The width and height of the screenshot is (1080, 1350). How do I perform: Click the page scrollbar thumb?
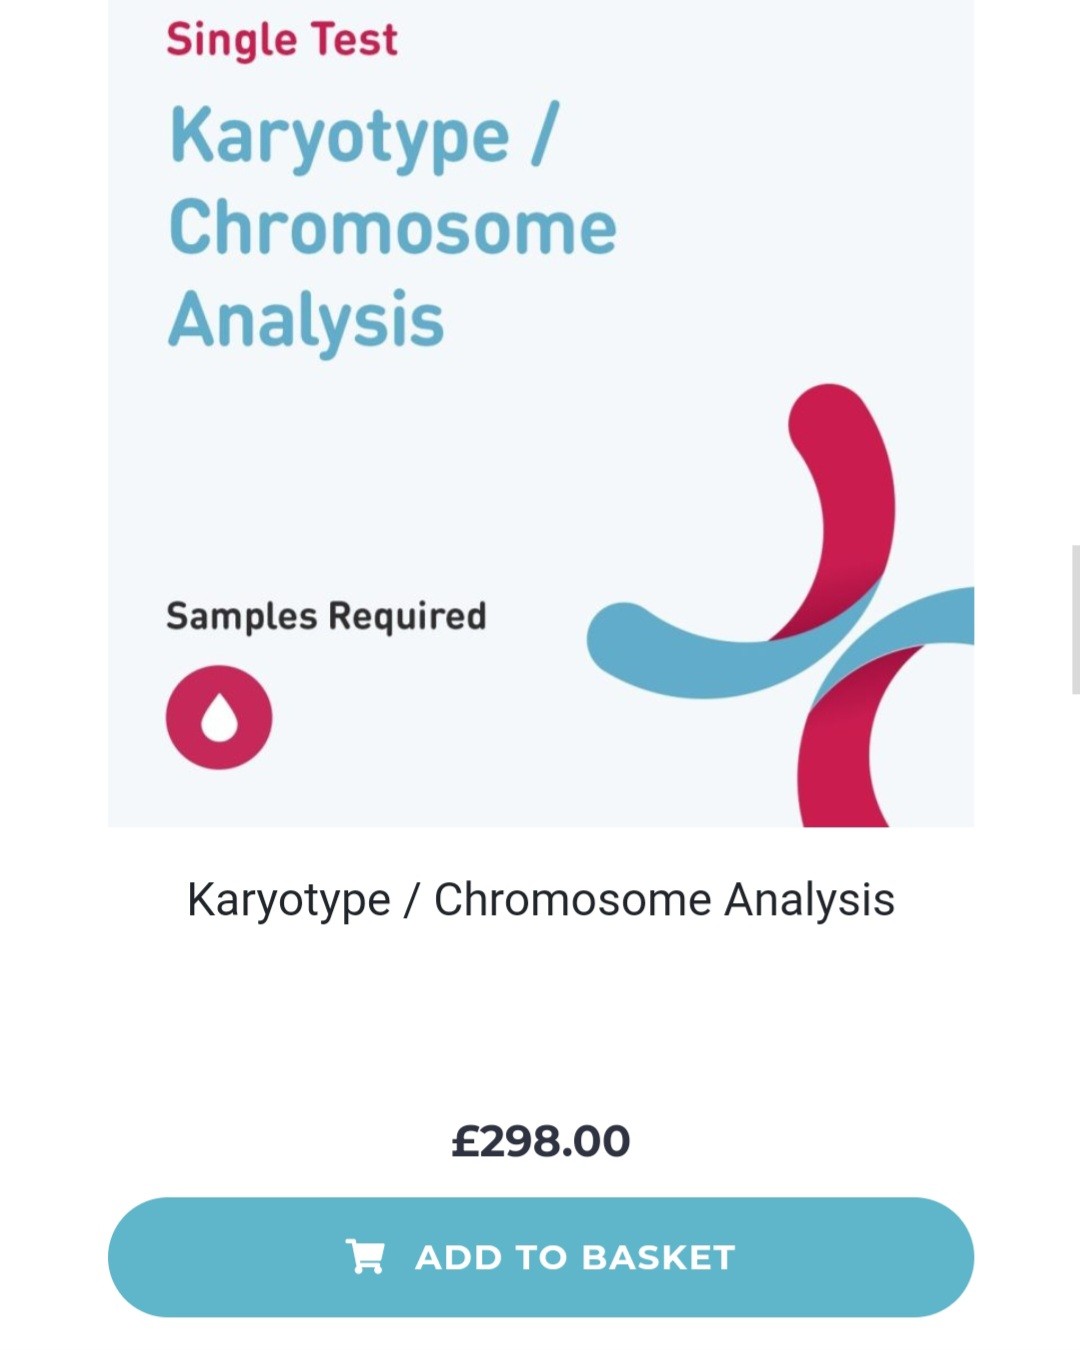[x=1075, y=620]
